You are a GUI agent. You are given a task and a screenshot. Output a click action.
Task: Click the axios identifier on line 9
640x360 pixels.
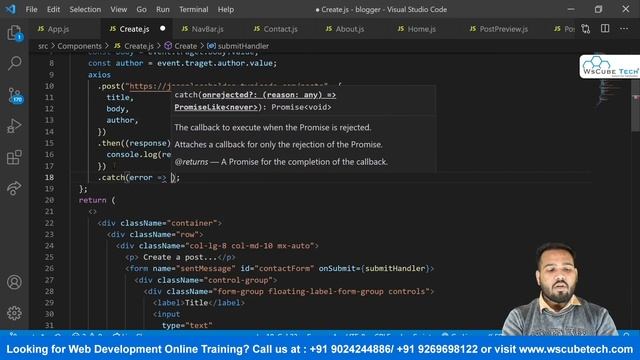pos(99,75)
